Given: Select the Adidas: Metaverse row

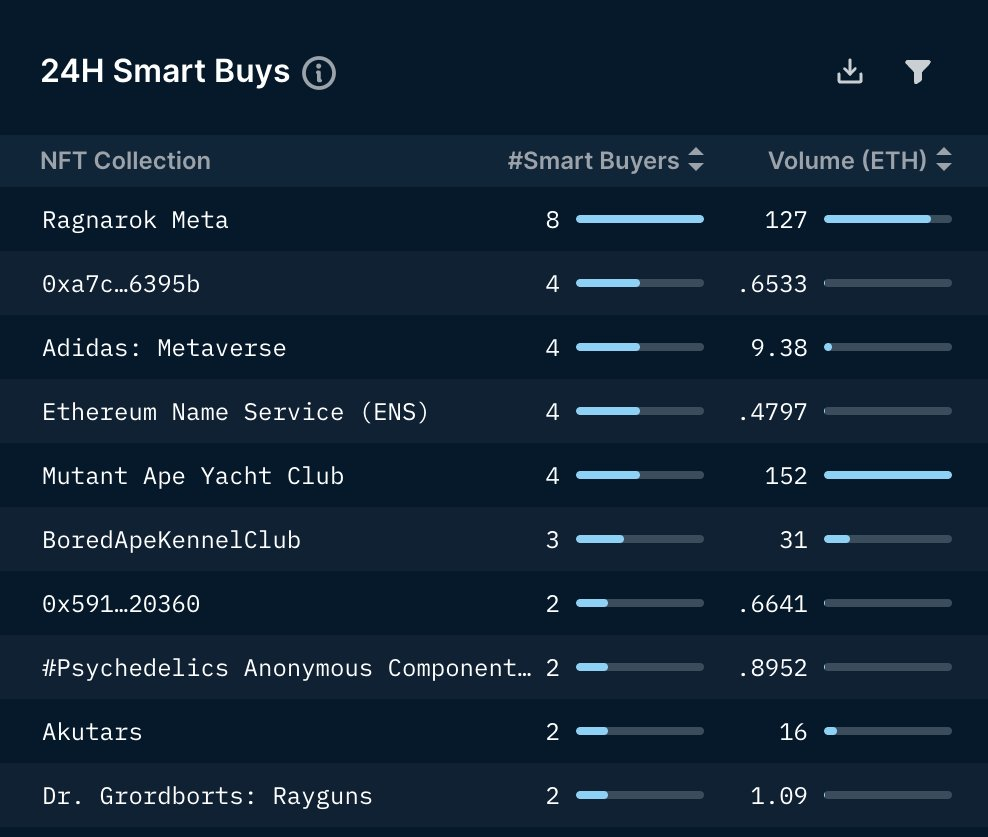Looking at the screenshot, I should point(164,348).
